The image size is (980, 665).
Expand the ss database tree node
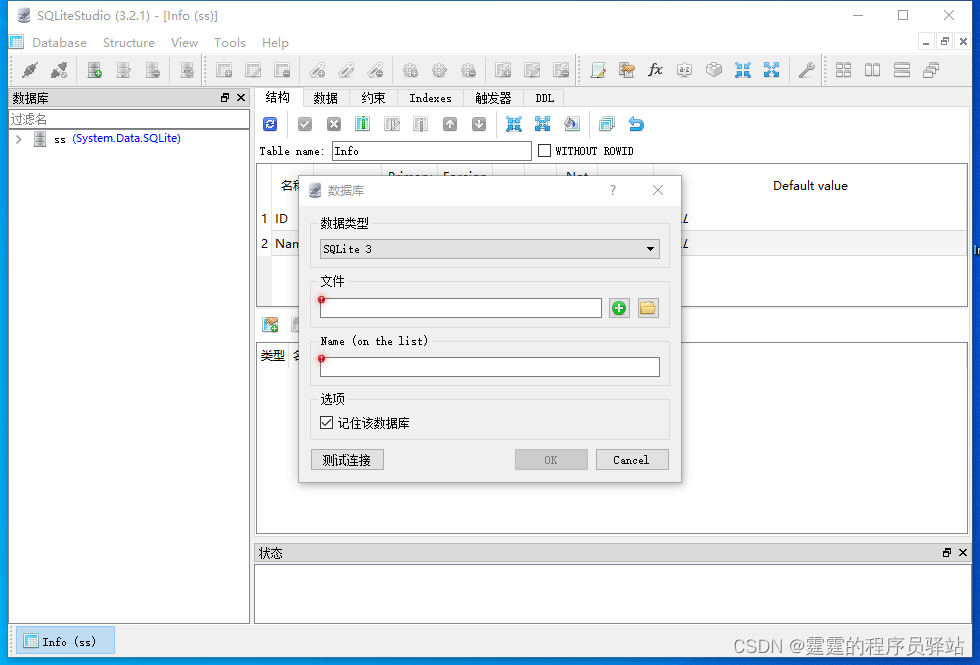point(19,139)
